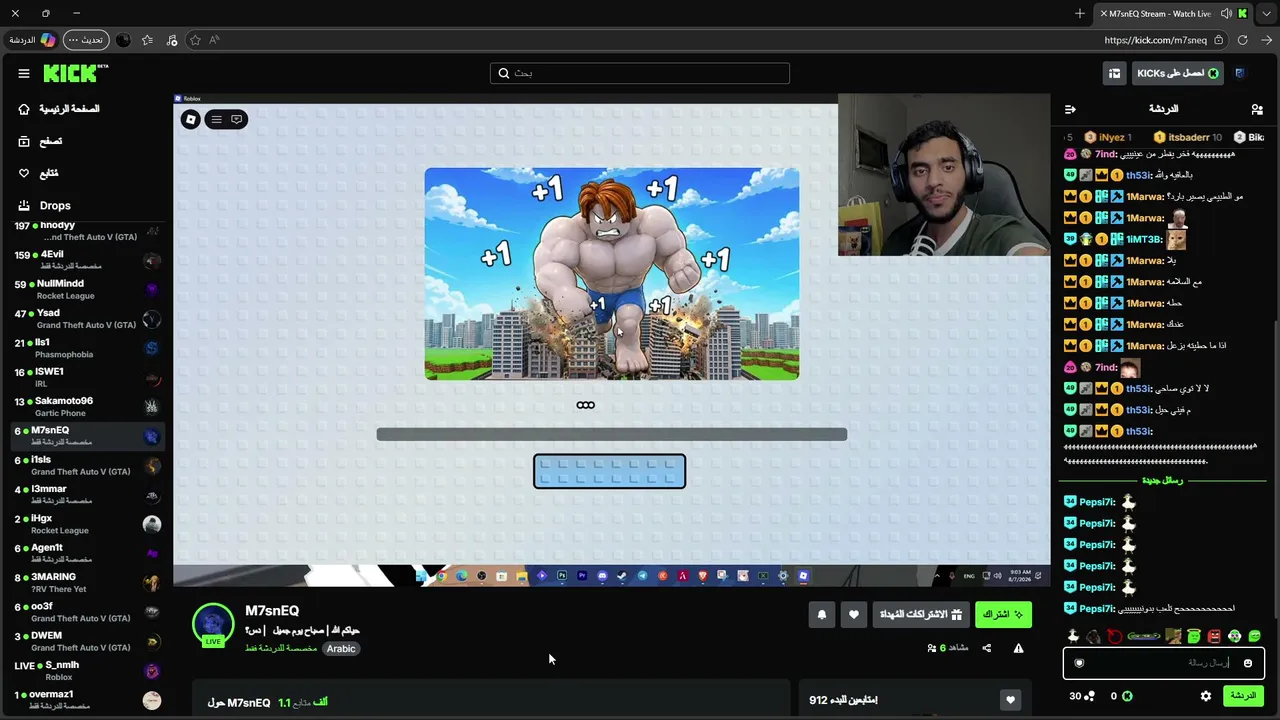Click username iIMT3B in chat

(x=1145, y=240)
